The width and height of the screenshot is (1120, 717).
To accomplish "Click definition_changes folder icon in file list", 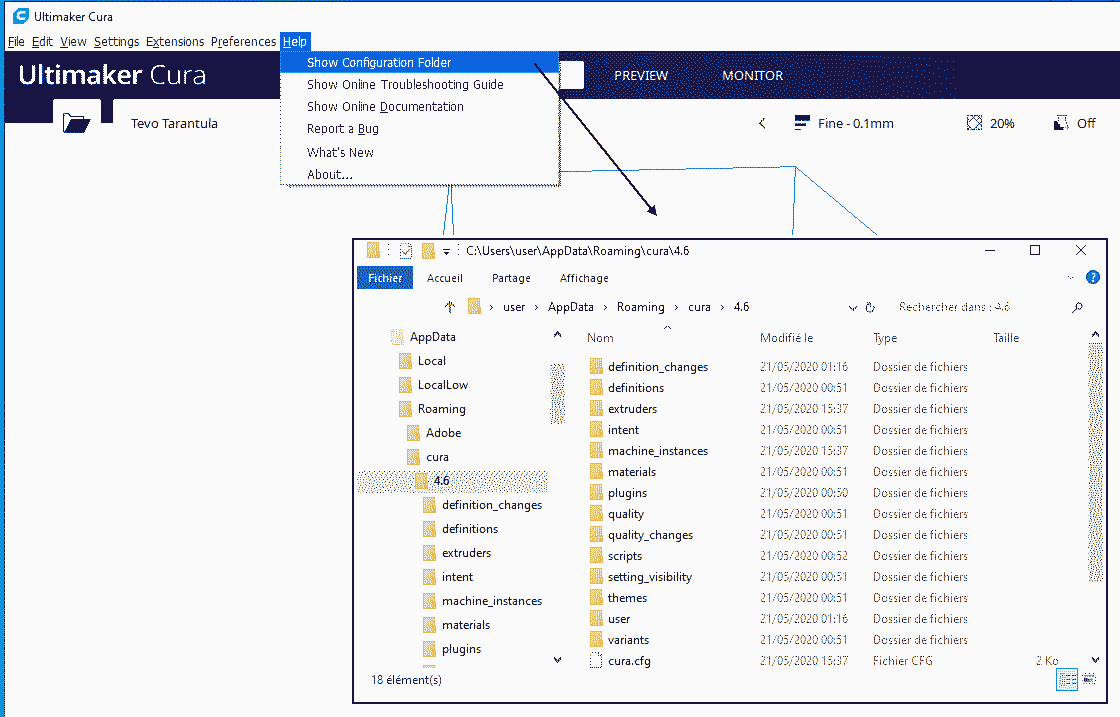I will (596, 366).
